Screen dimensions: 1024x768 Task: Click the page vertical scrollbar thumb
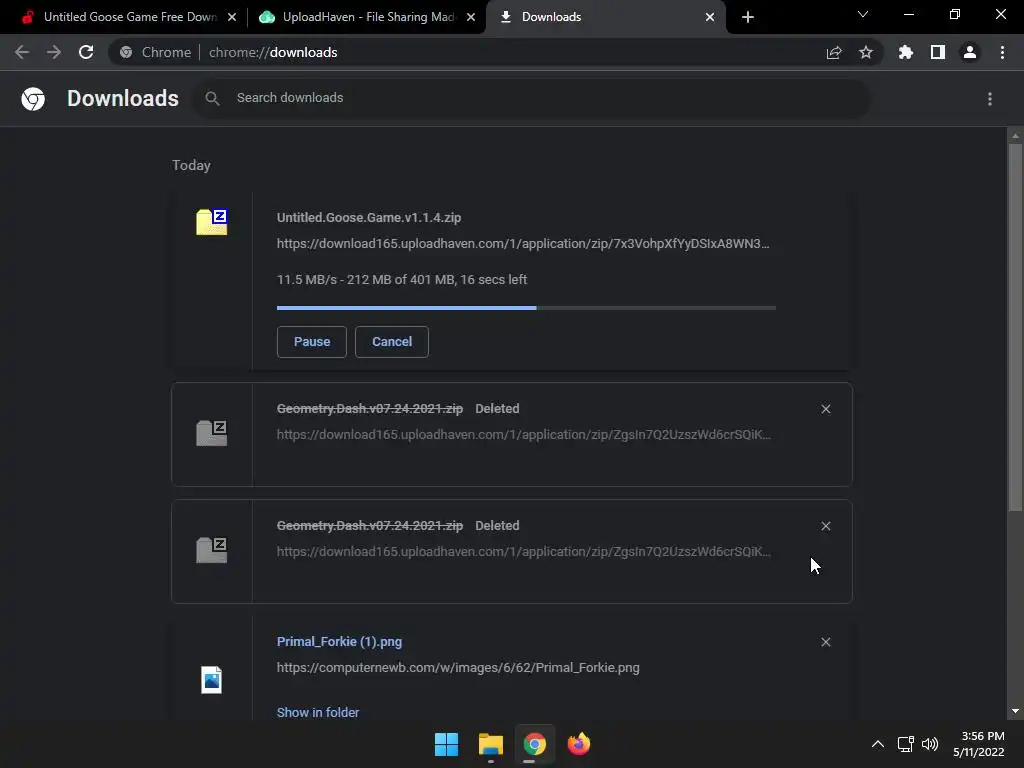coord(1015,327)
